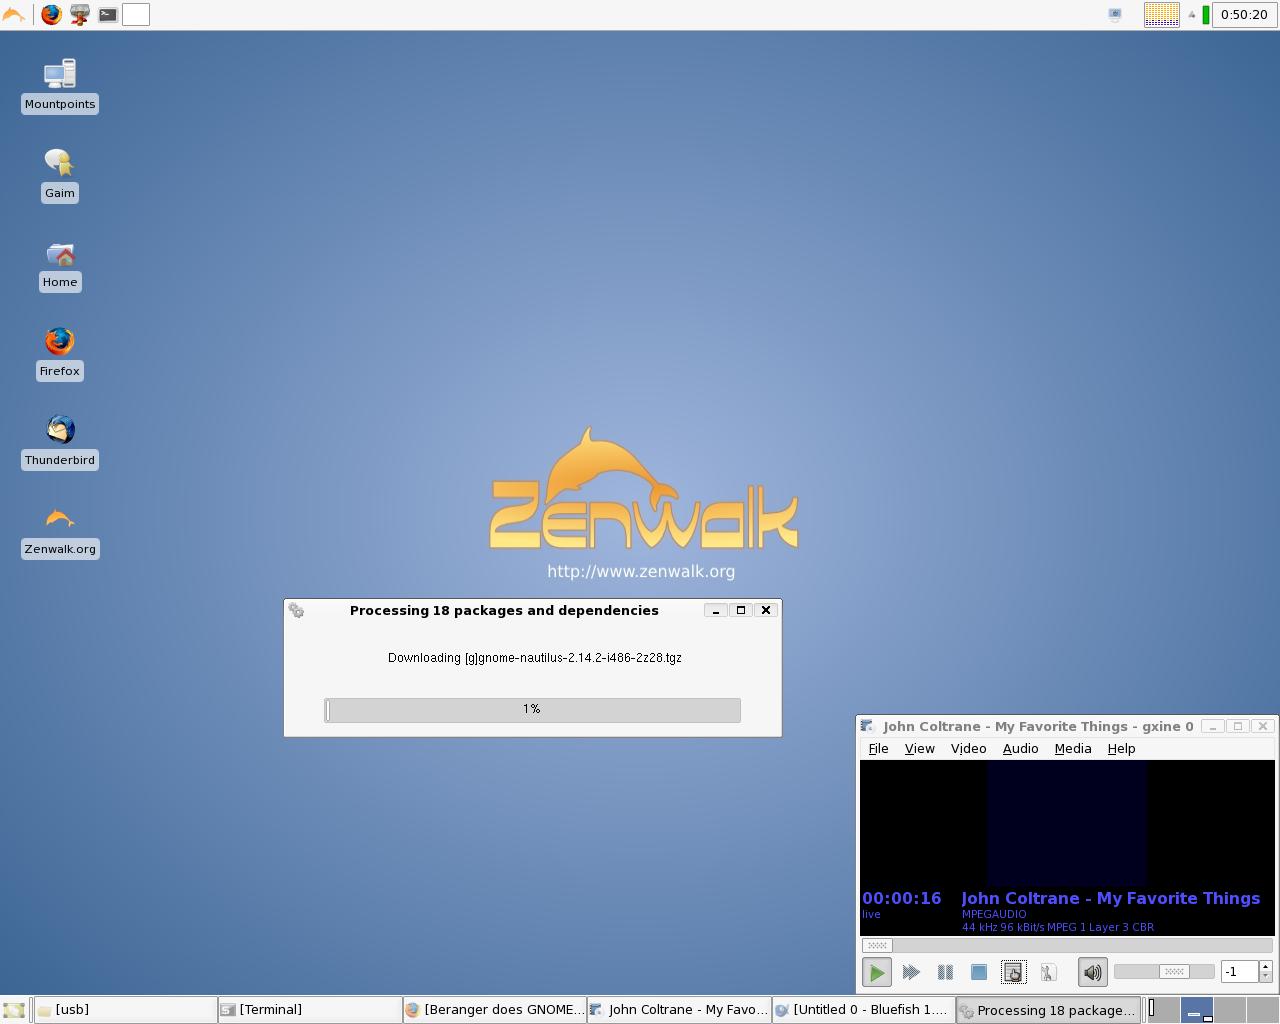This screenshot has width=1280, height=1024.
Task: Click the clock showing 0:50:20
Action: coord(1244,14)
